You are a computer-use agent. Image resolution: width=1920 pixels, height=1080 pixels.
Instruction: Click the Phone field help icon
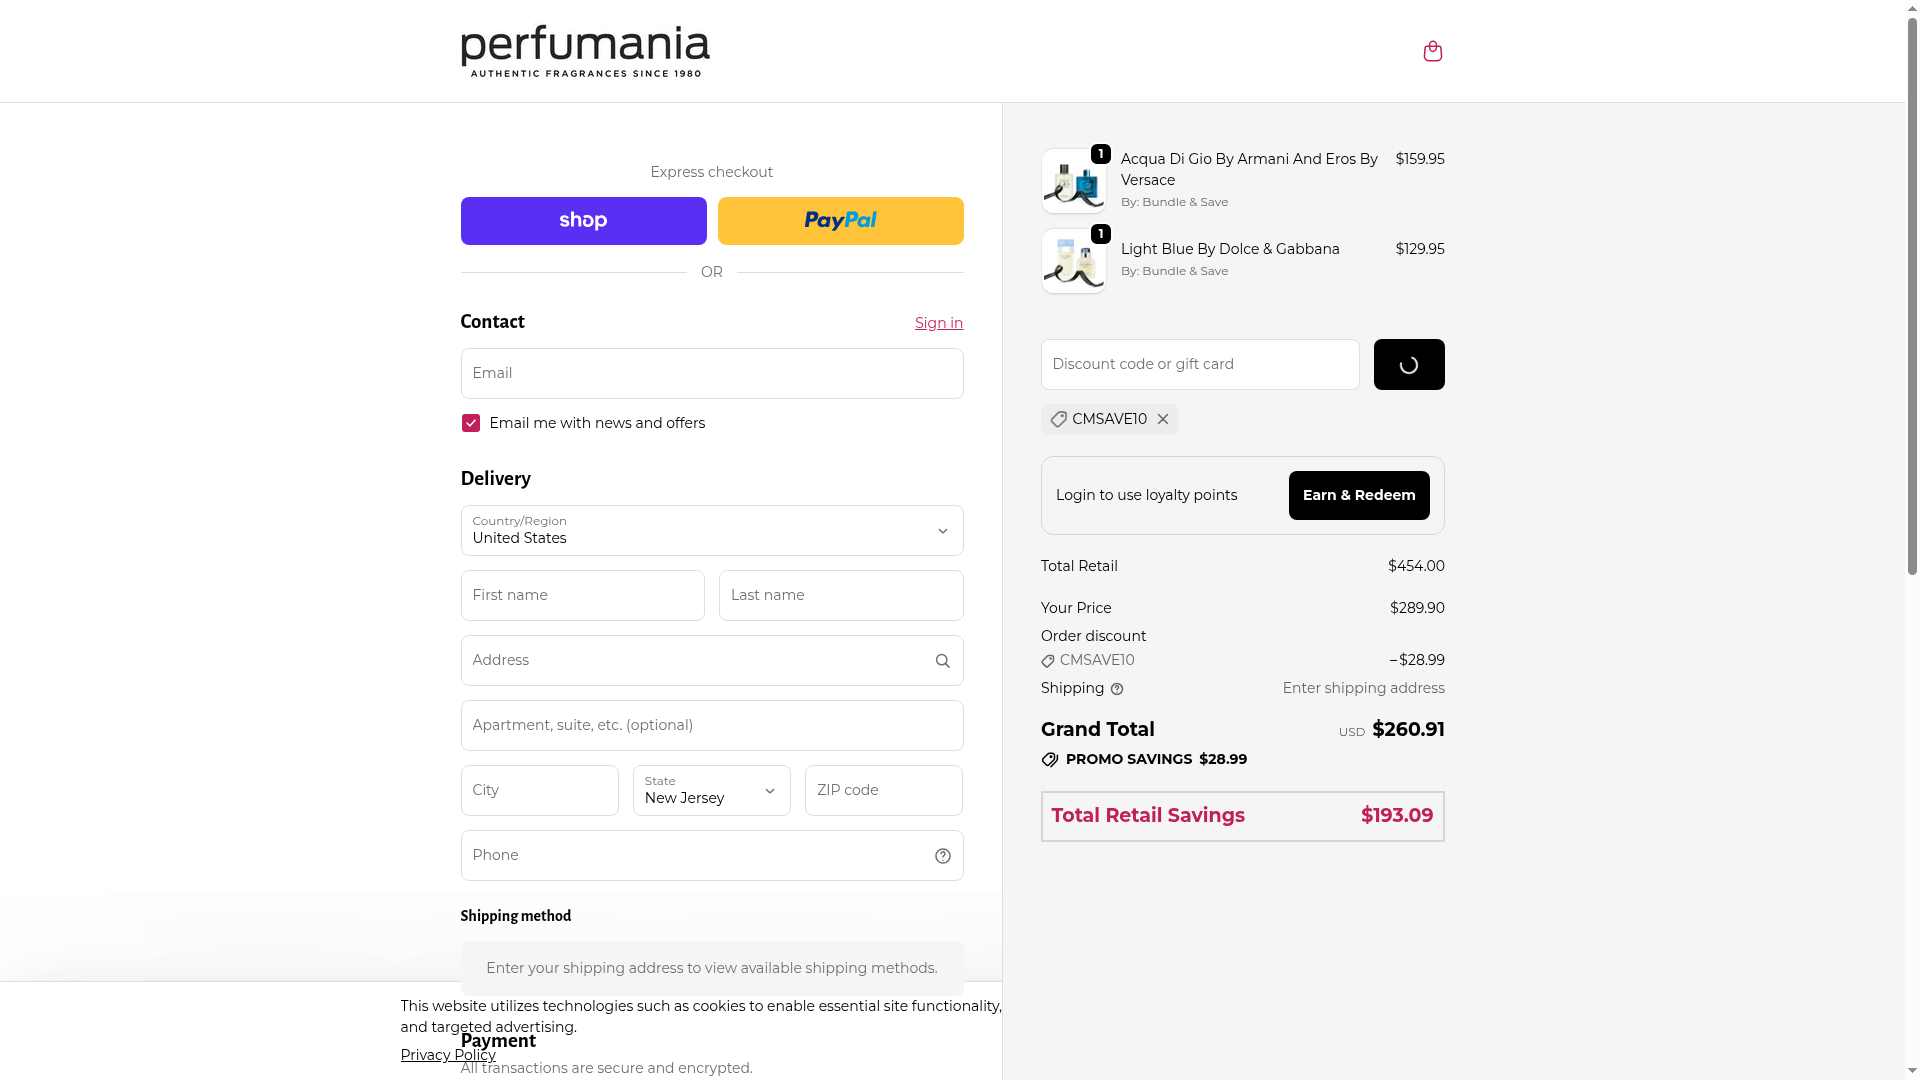[x=942, y=856]
